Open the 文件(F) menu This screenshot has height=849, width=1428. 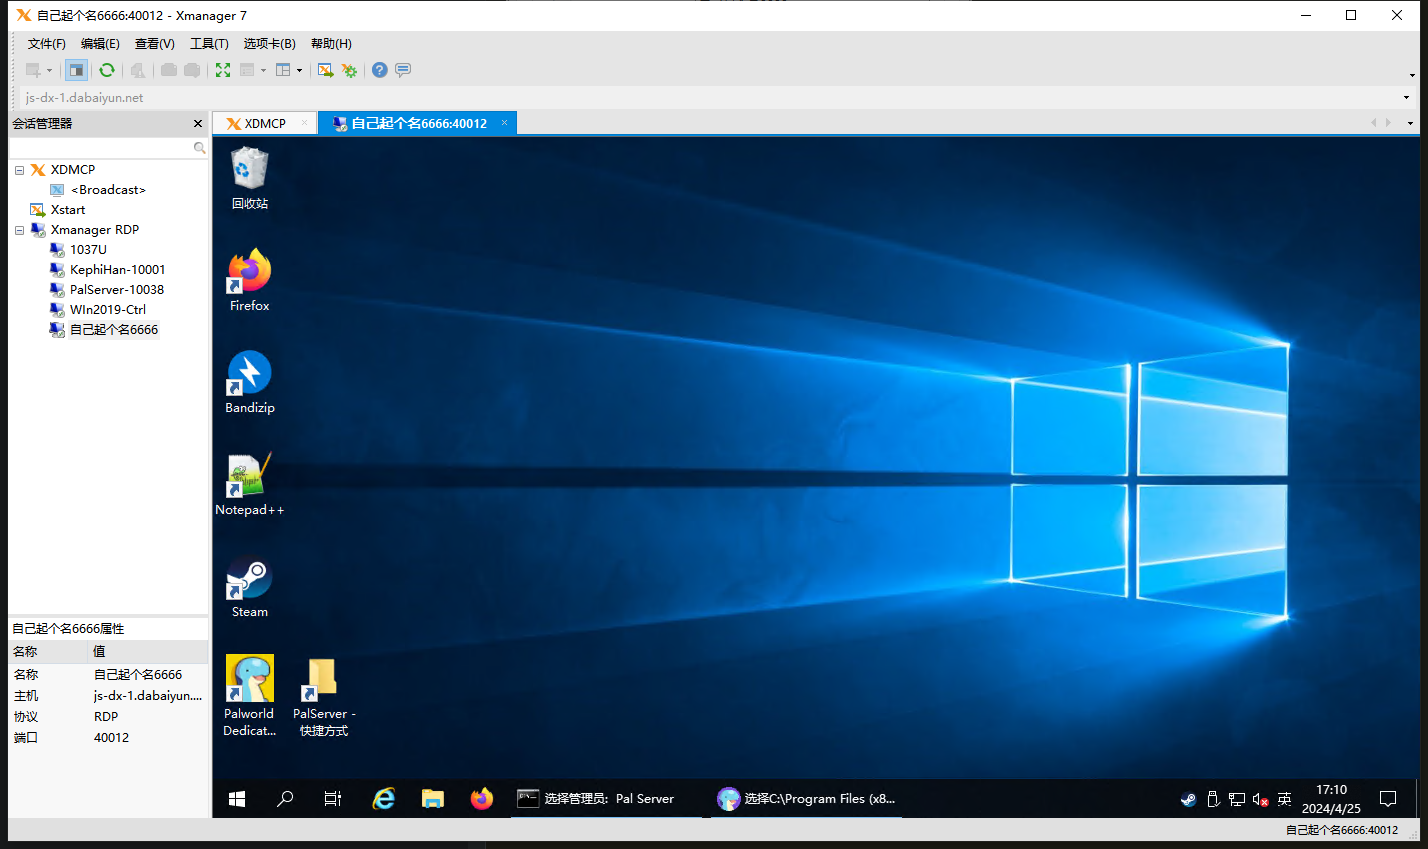46,44
